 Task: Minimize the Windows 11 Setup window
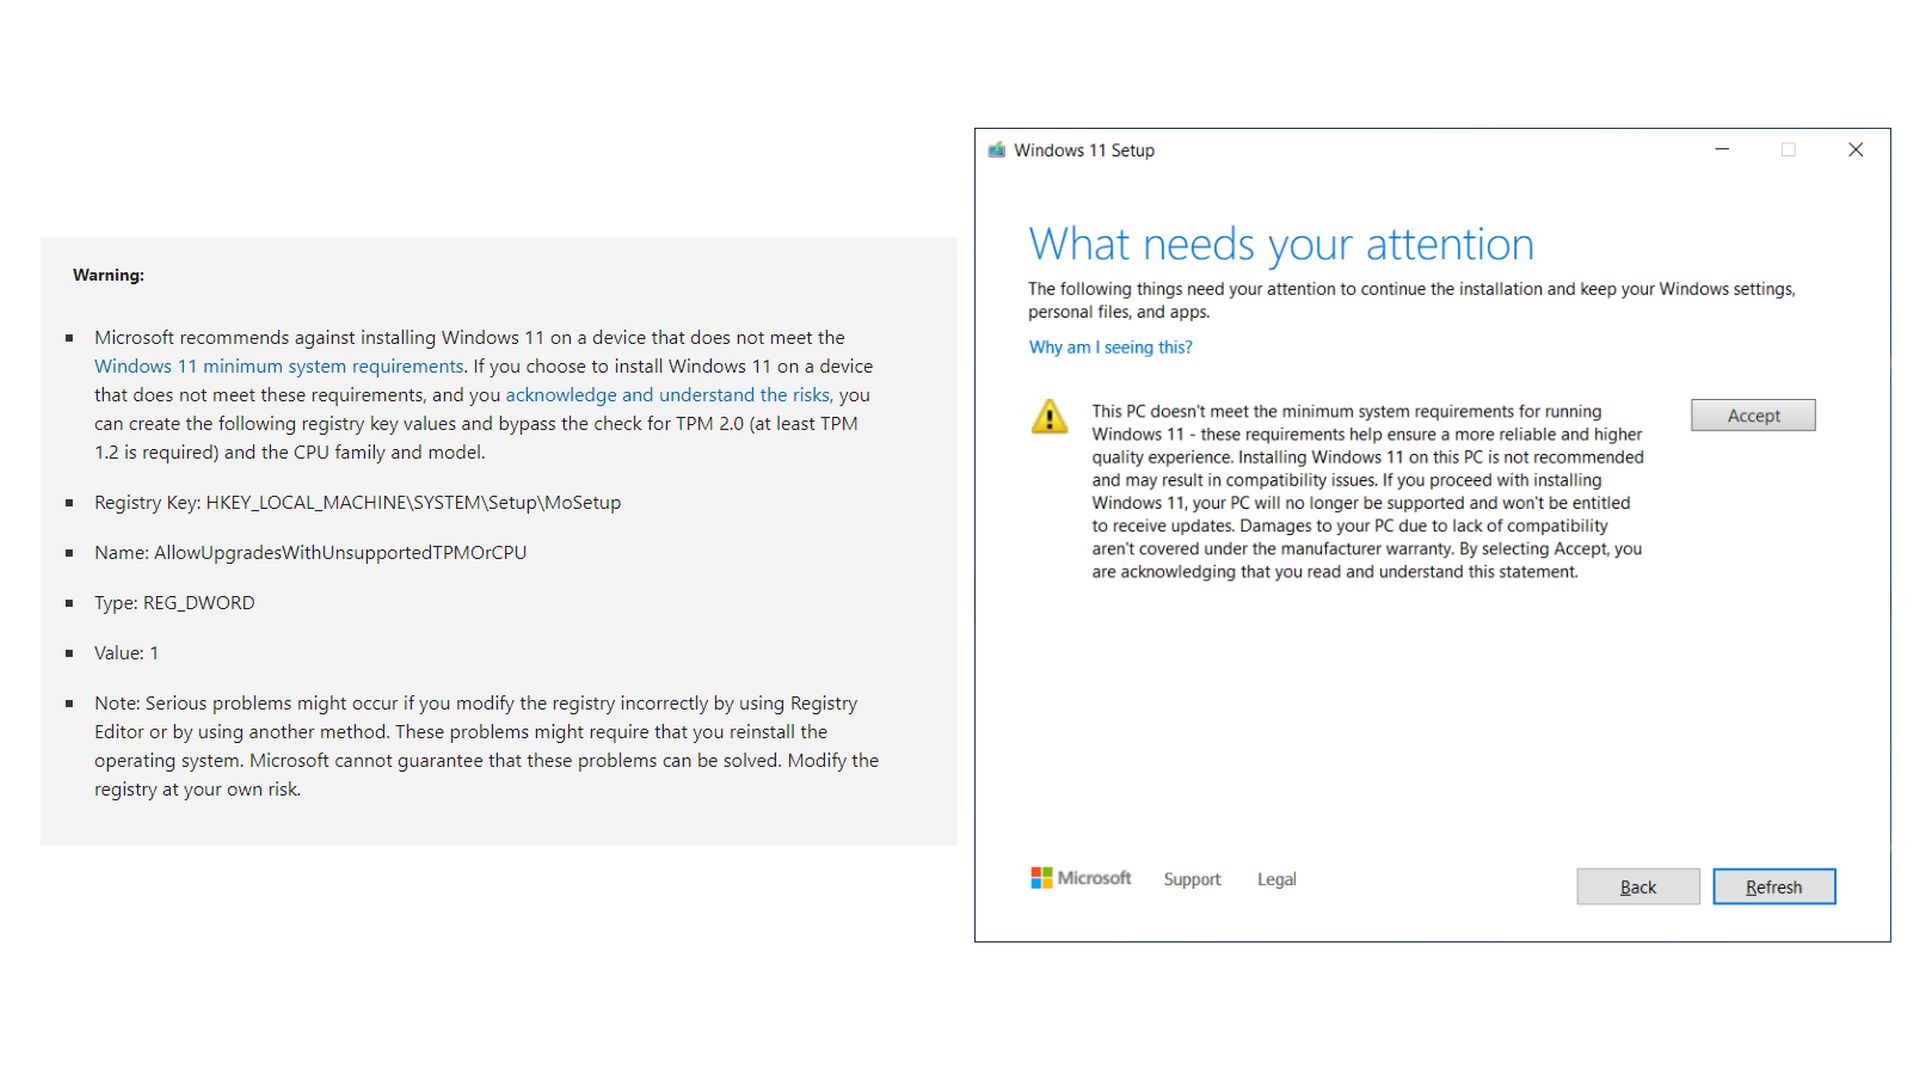tap(1722, 150)
